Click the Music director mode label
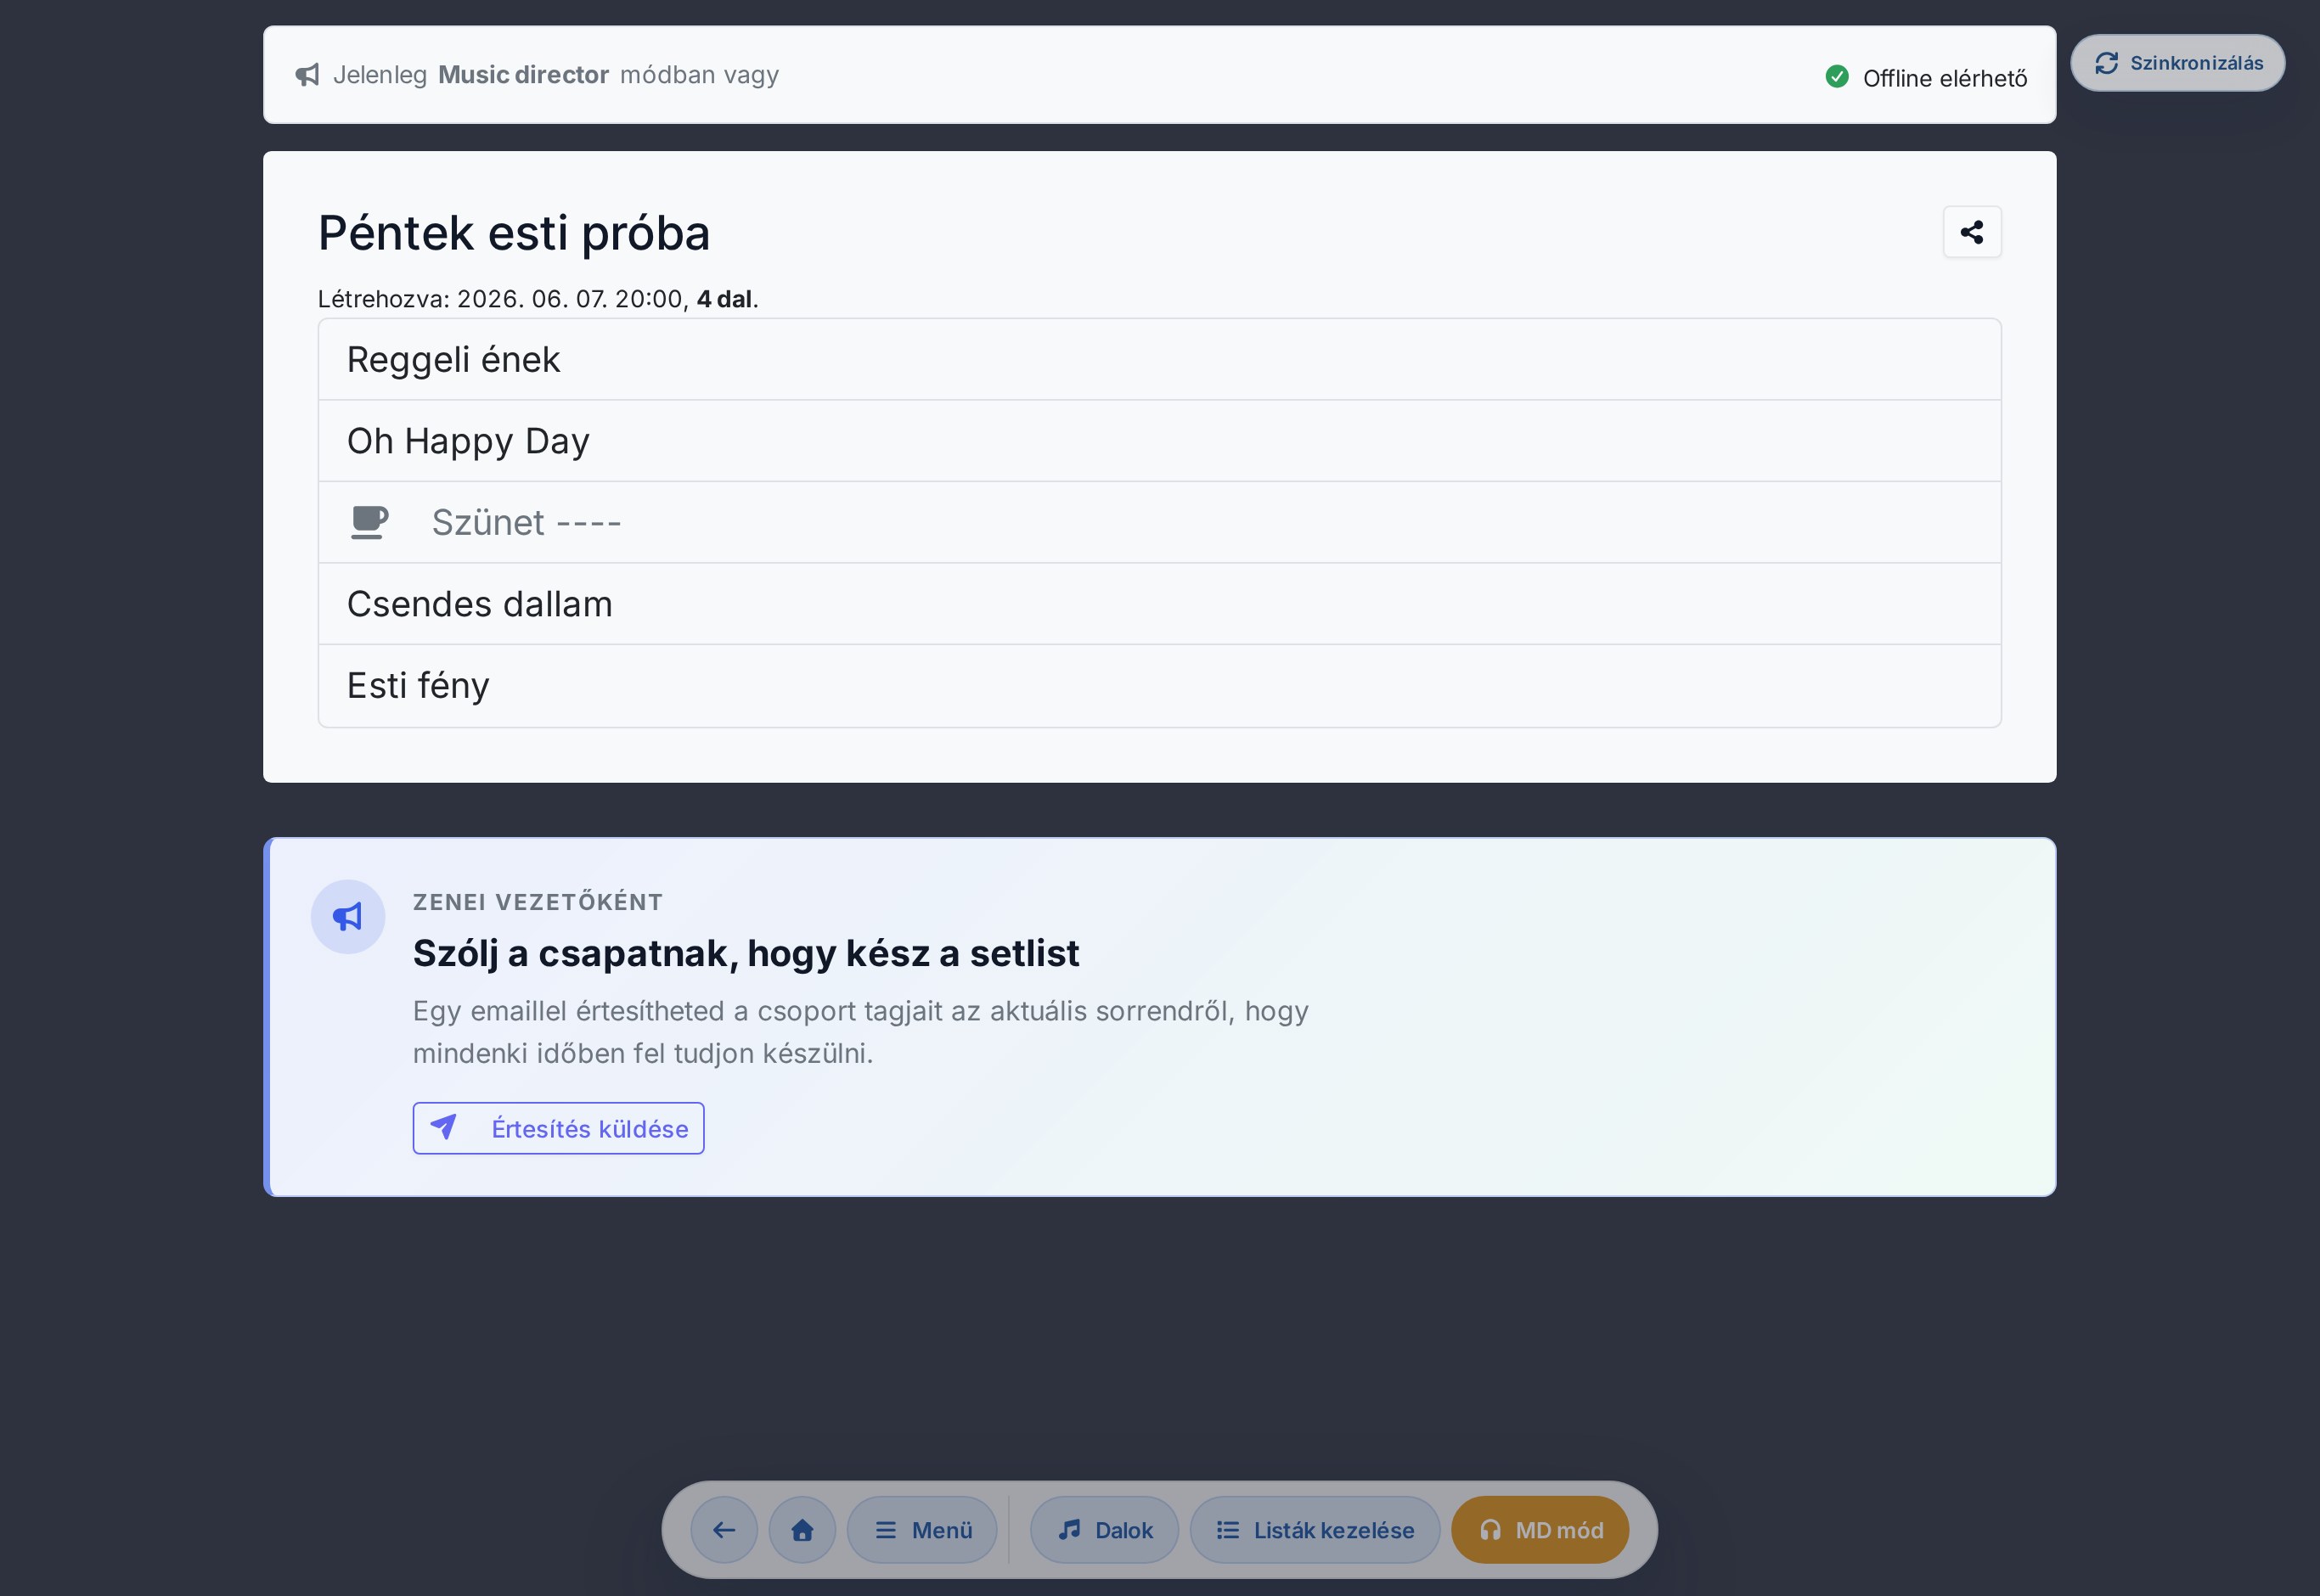 pos(523,75)
